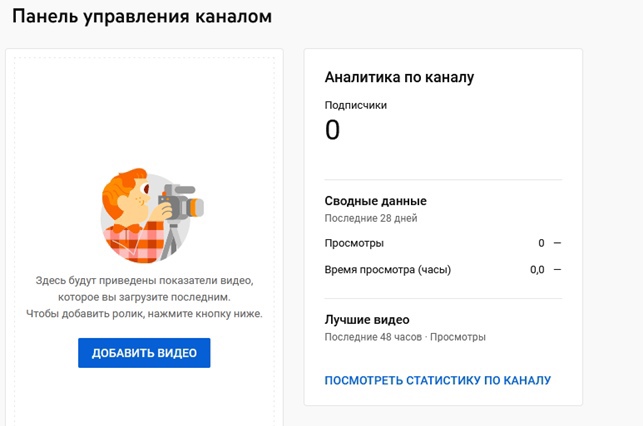
Task: Click the dash icon beside watch time value
Action: coord(557,269)
